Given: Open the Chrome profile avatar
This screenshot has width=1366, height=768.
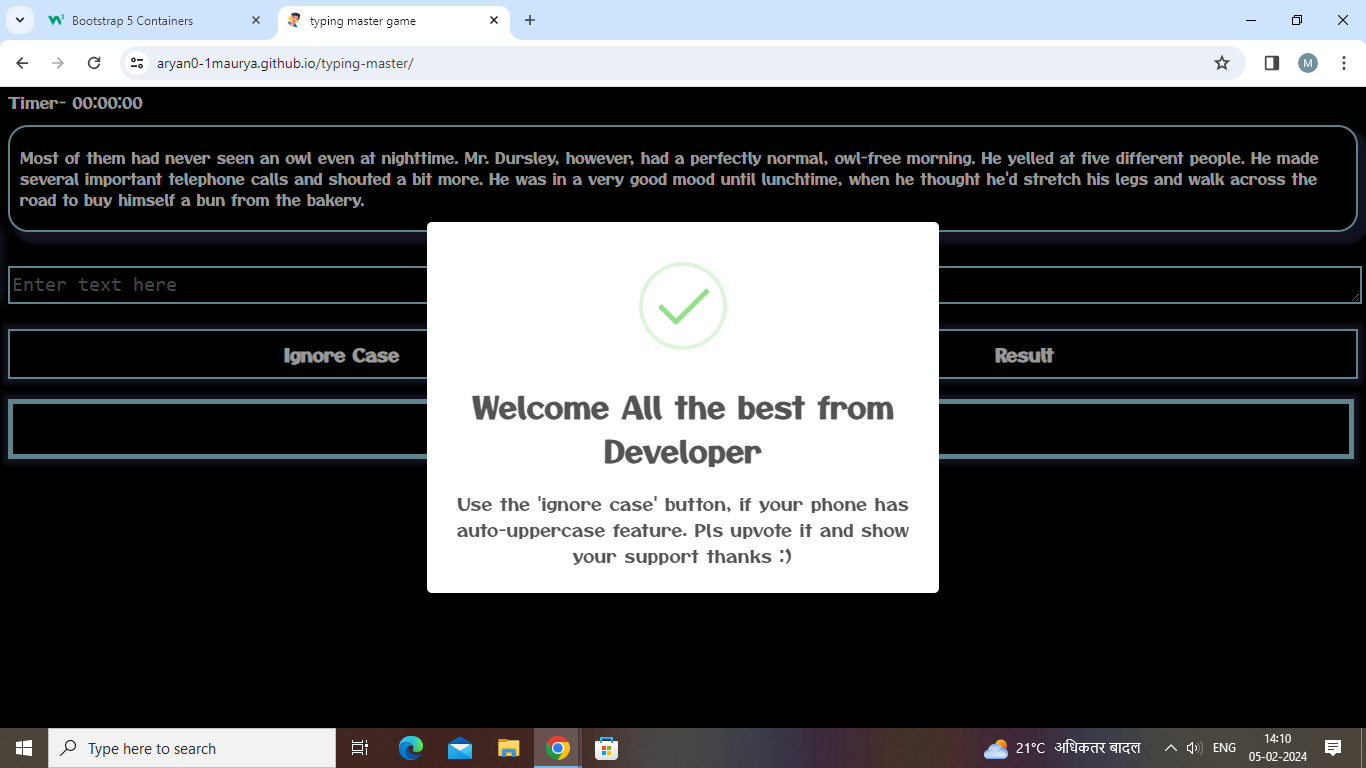Looking at the screenshot, I should pyautogui.click(x=1307, y=63).
